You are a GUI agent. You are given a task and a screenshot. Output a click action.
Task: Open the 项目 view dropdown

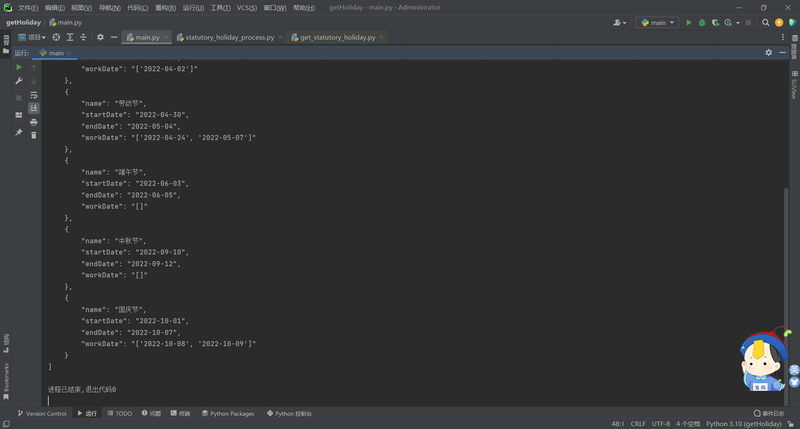32,37
